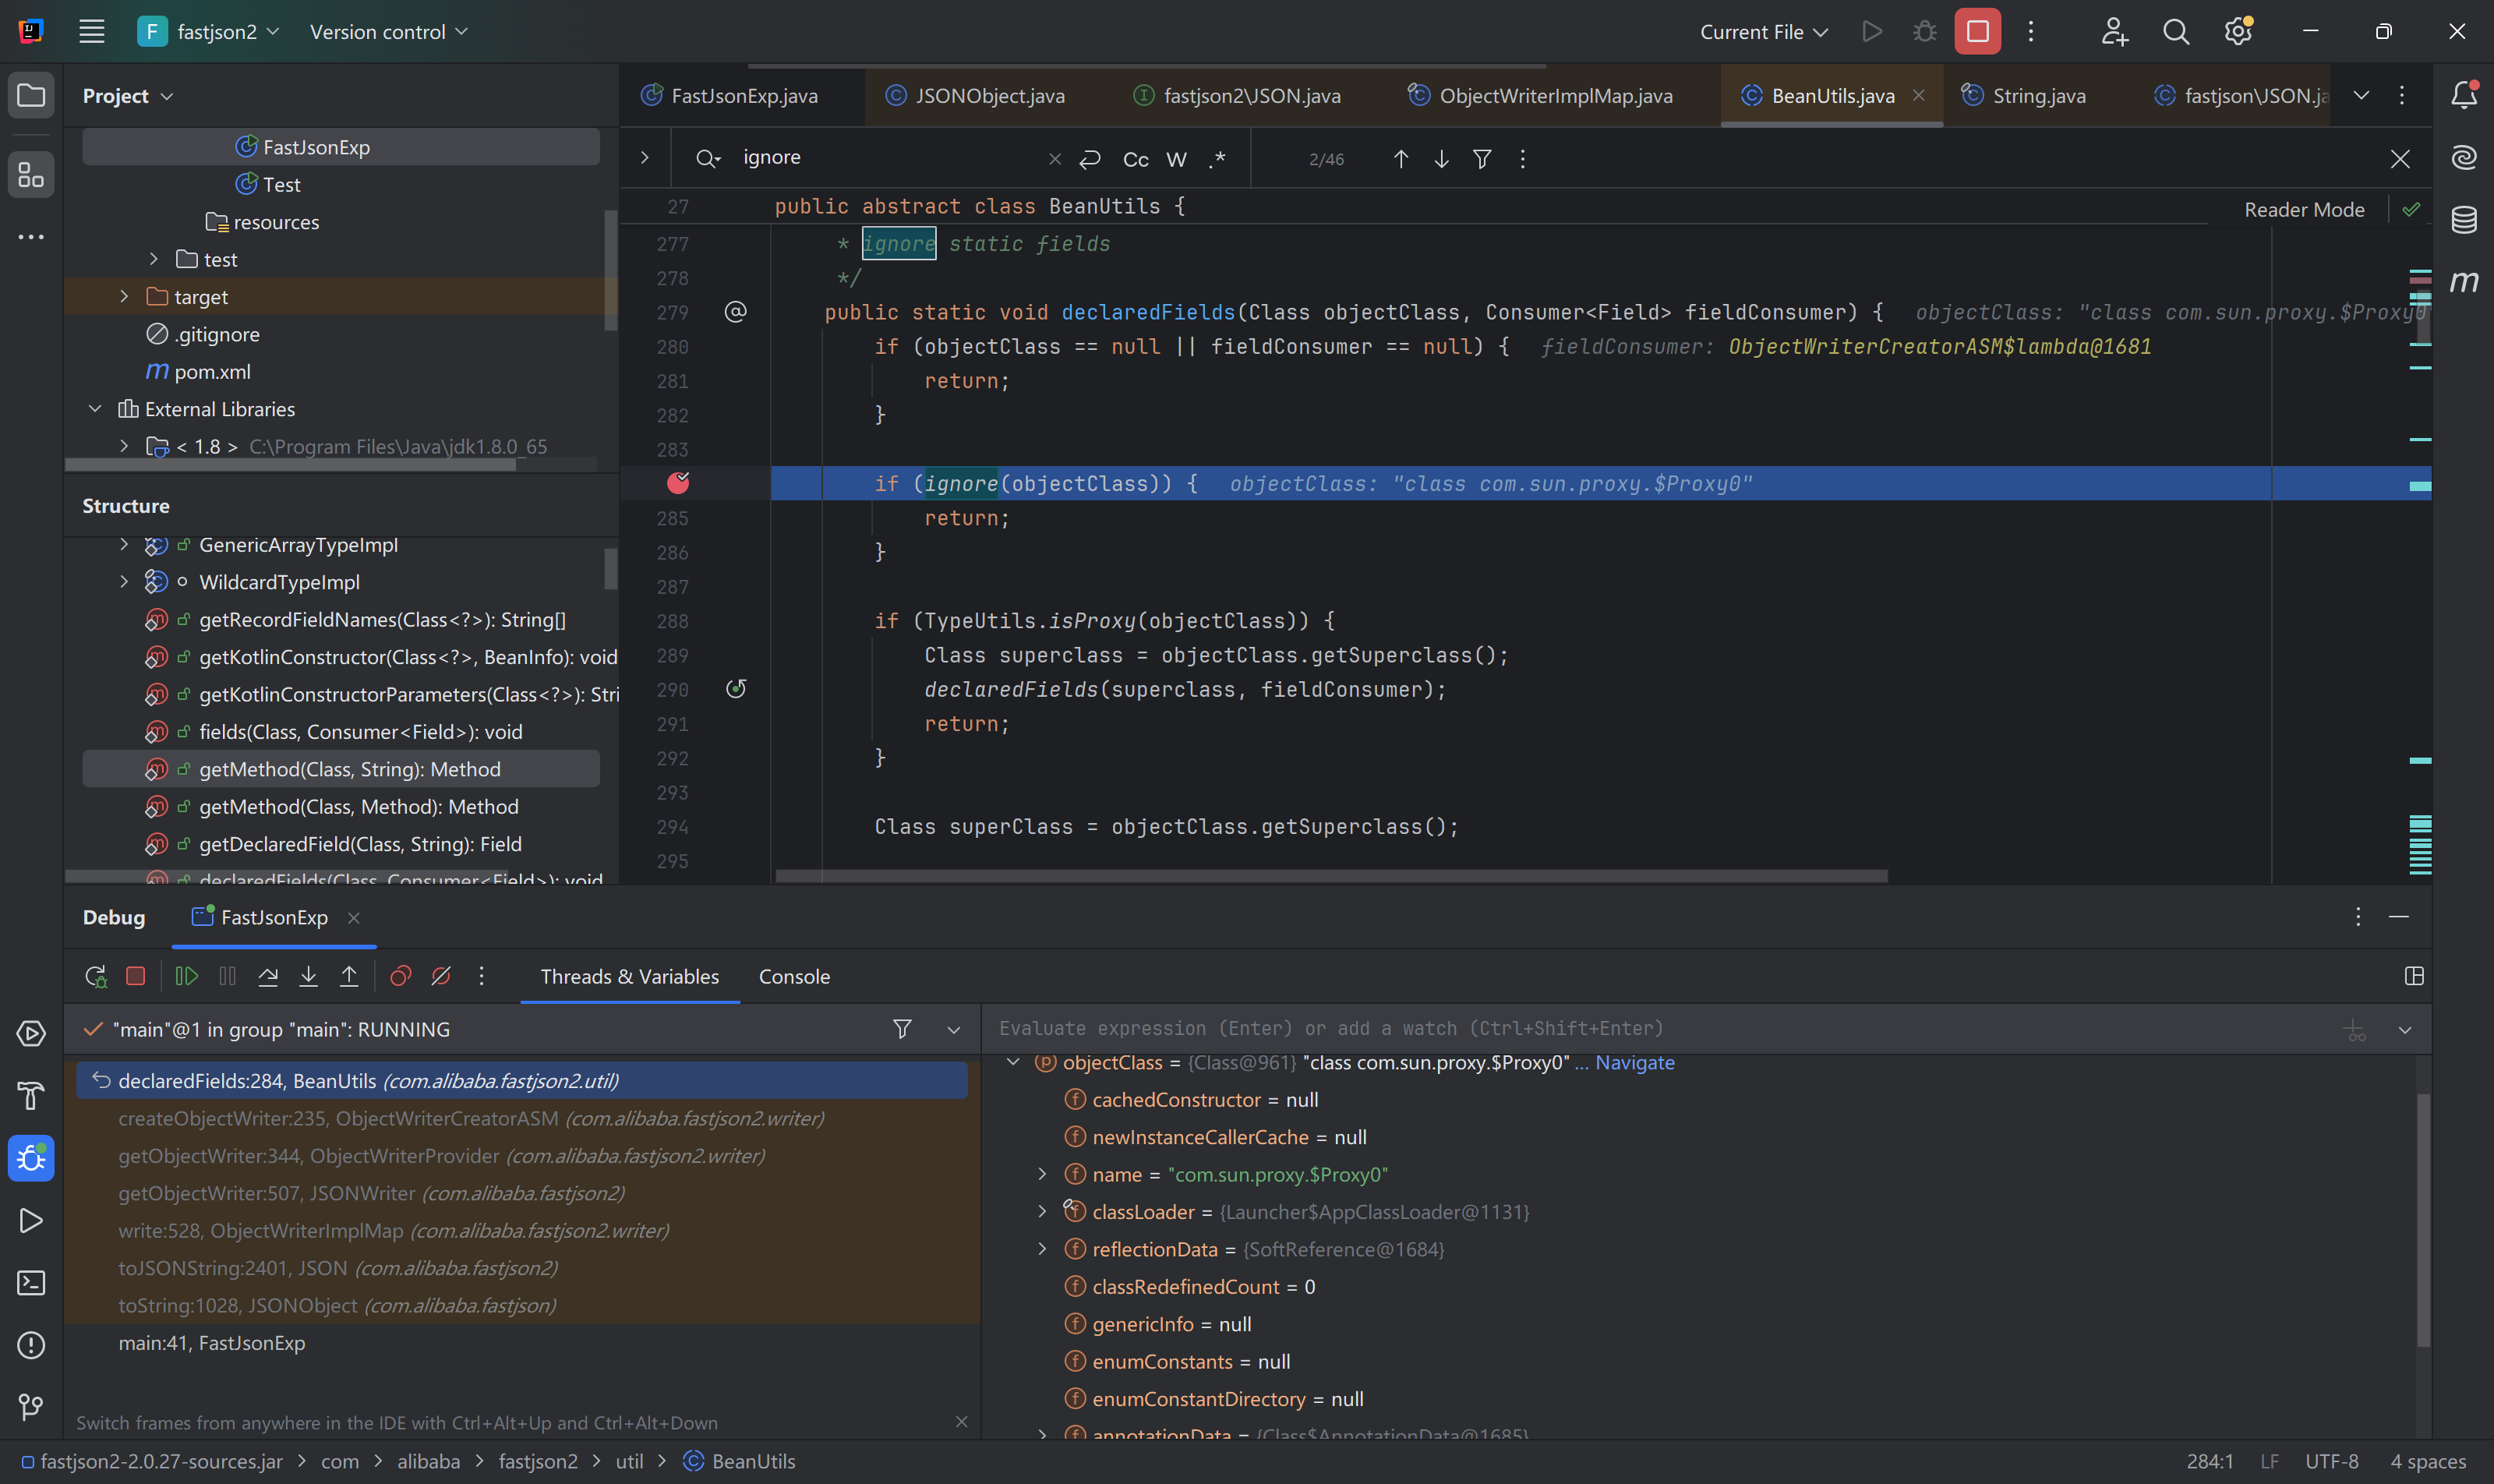This screenshot has width=2494, height=1484.
Task: Toggle whole words (W) search option
Action: coord(1177,160)
